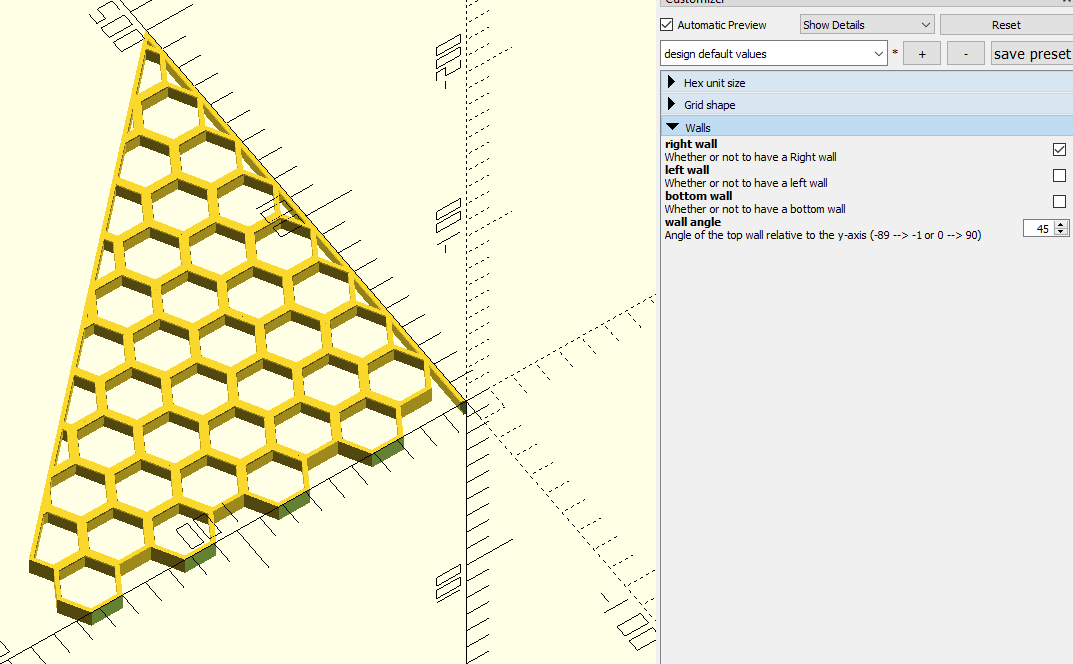Remove preset with the minus button

click(x=966, y=53)
